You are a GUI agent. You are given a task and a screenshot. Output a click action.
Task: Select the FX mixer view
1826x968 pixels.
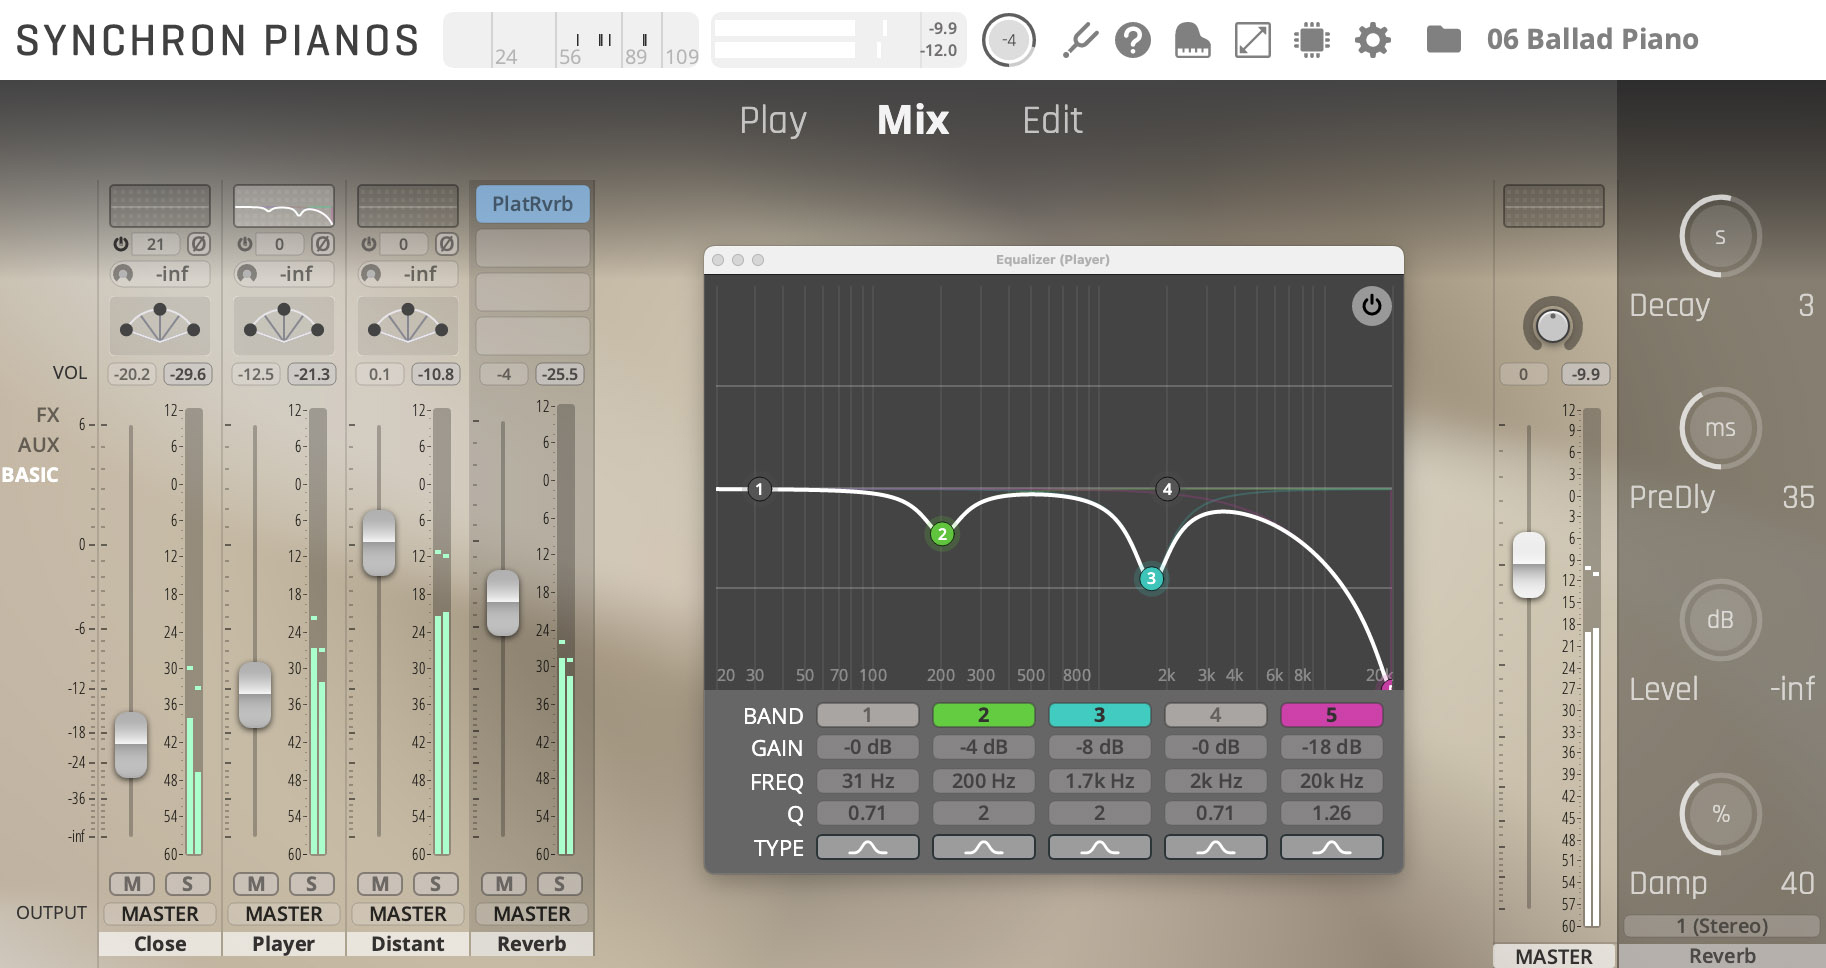point(48,415)
